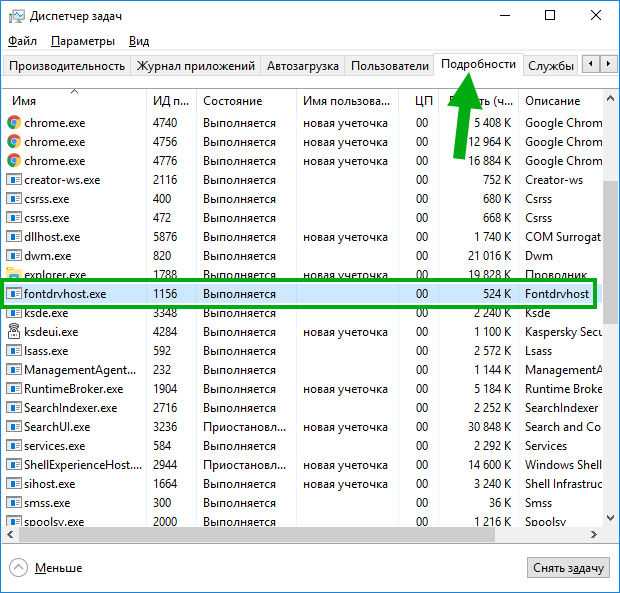Click fontdrvhost.exe process icon
The width and height of the screenshot is (620, 593).
point(14,294)
